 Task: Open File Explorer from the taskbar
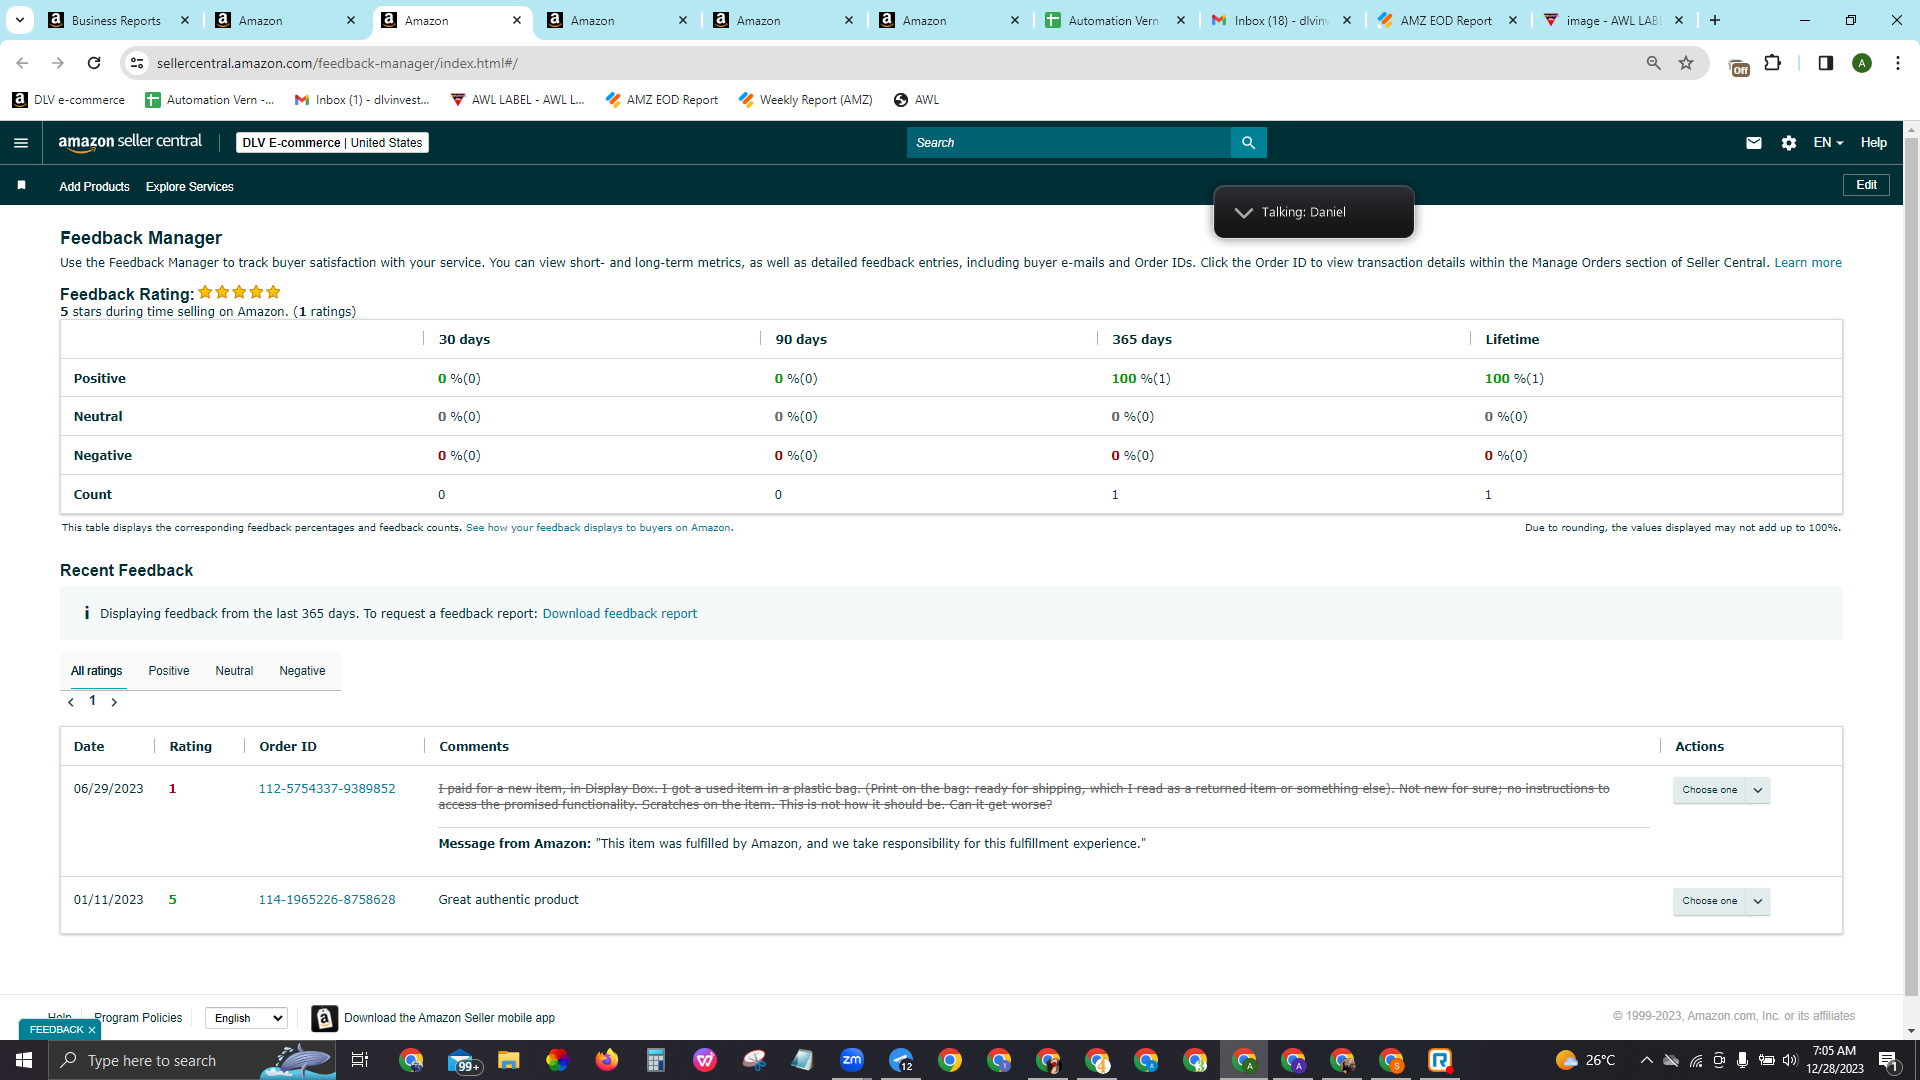[x=509, y=1060]
